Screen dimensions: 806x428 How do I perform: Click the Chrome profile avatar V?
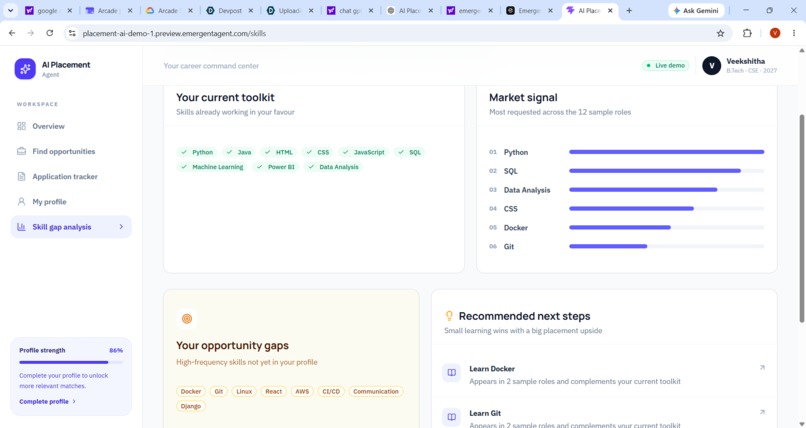775,33
